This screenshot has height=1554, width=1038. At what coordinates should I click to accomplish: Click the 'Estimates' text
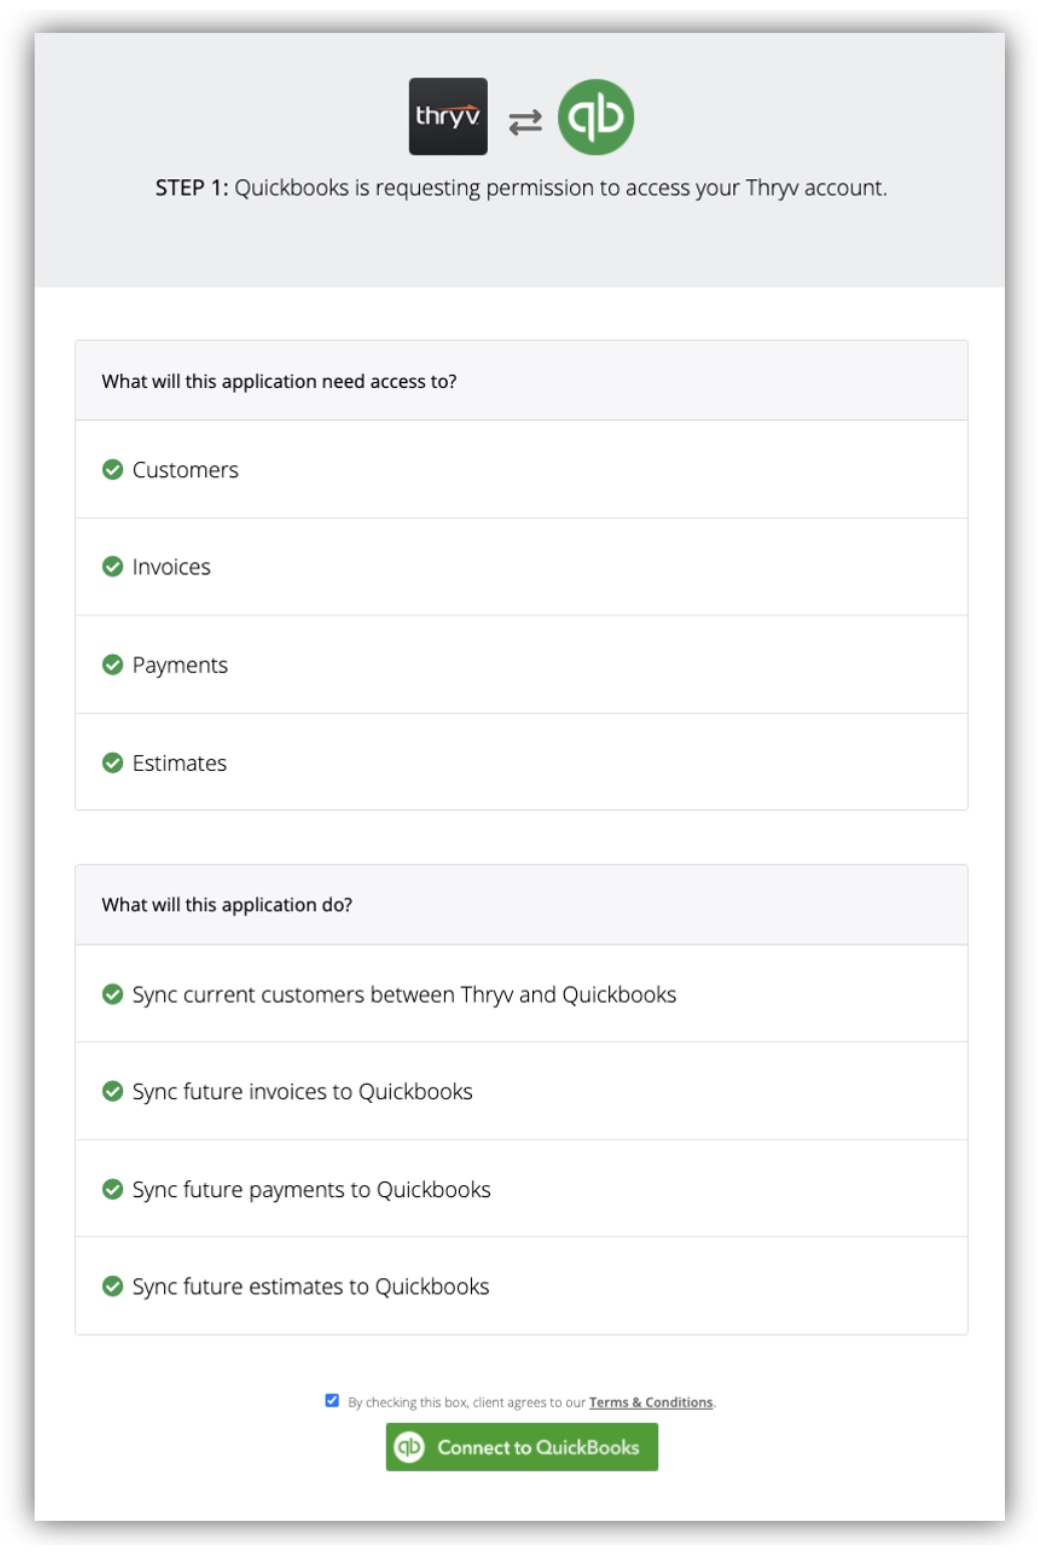pos(179,763)
